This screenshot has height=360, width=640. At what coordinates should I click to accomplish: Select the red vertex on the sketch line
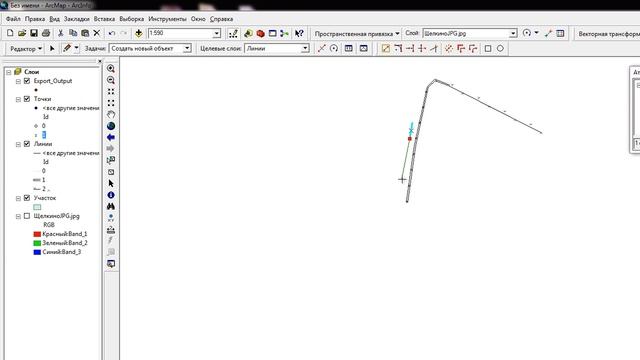coord(410,139)
